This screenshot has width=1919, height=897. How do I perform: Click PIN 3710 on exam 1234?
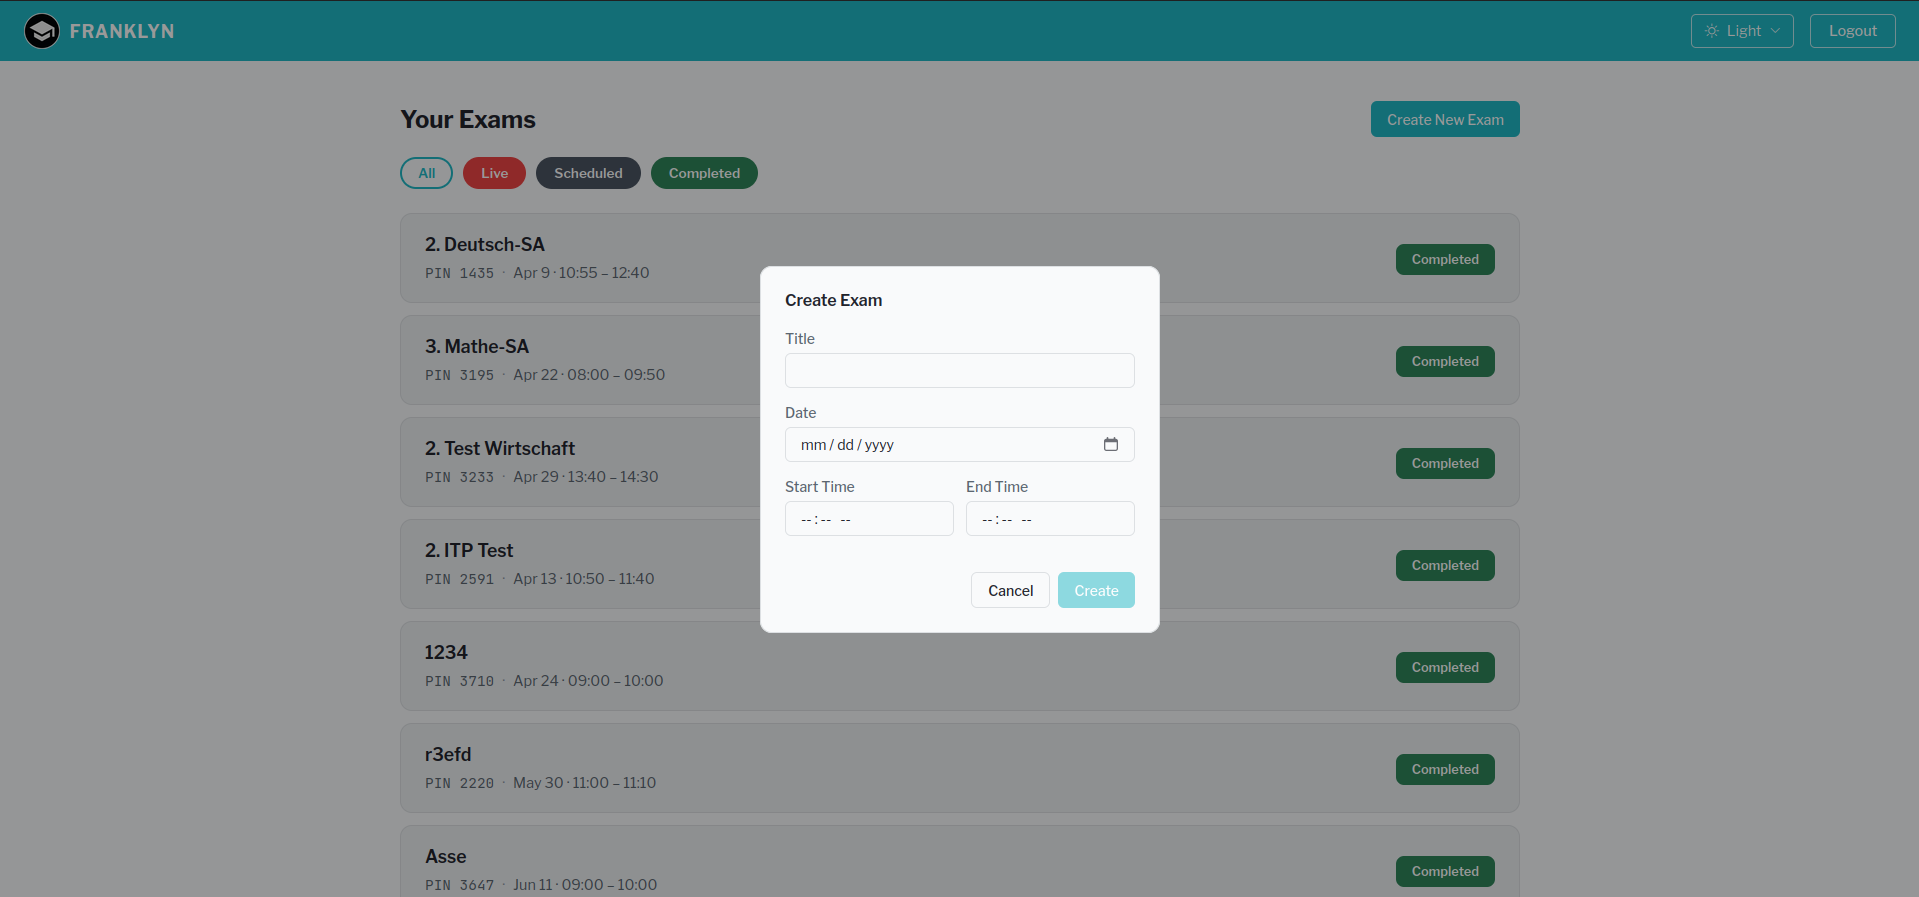tap(460, 681)
